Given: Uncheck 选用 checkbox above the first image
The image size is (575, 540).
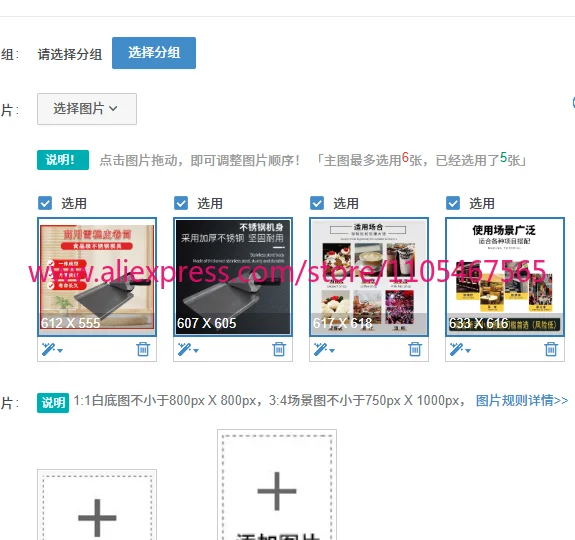Looking at the screenshot, I should pos(45,203).
